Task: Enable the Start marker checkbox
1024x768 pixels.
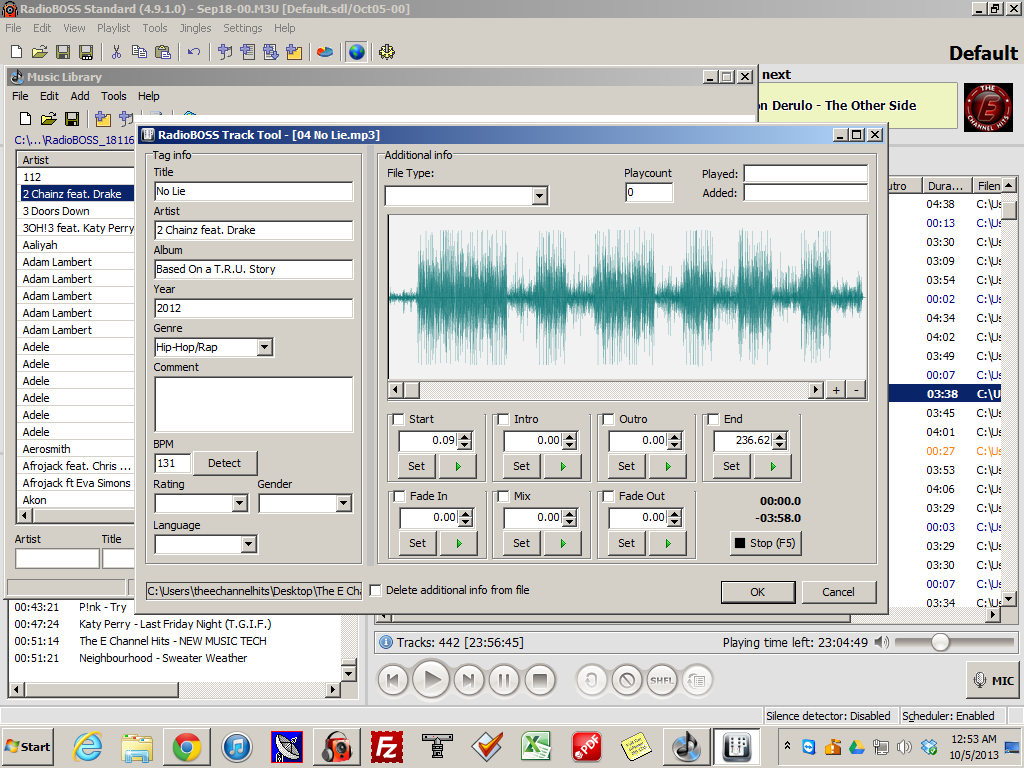Action: pyautogui.click(x=398, y=419)
